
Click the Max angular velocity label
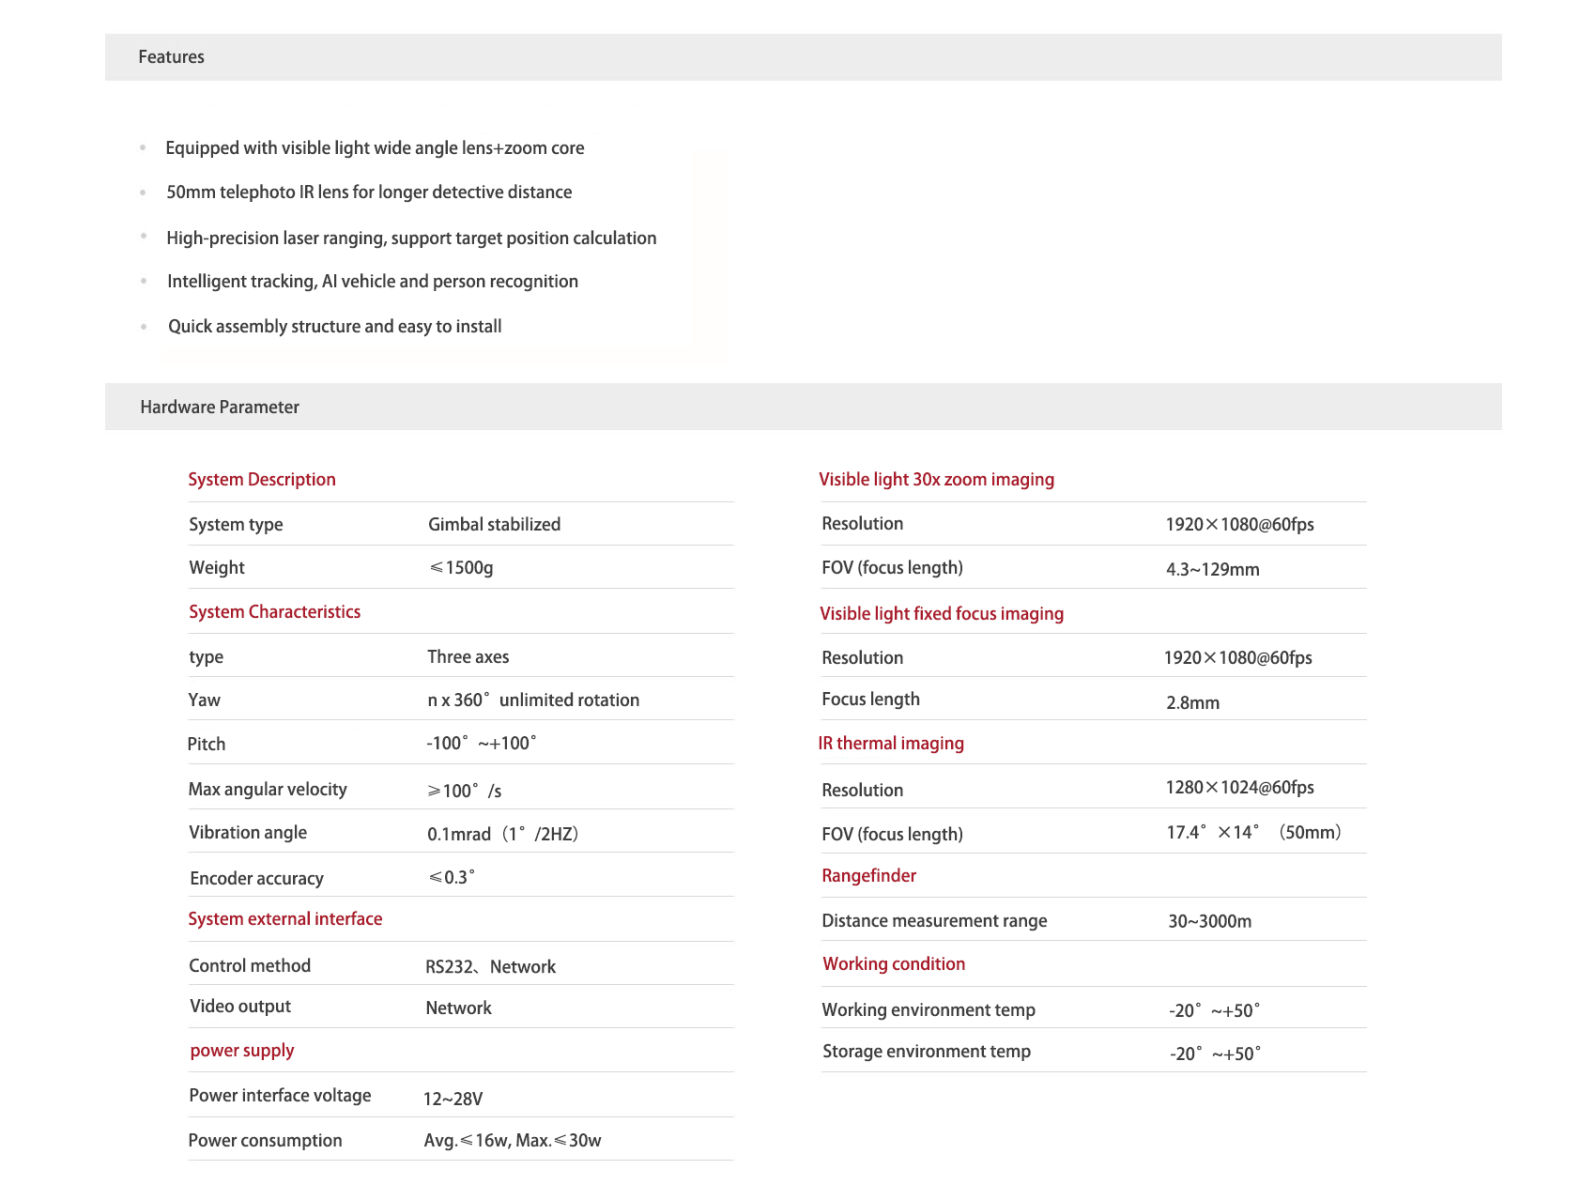click(x=267, y=789)
